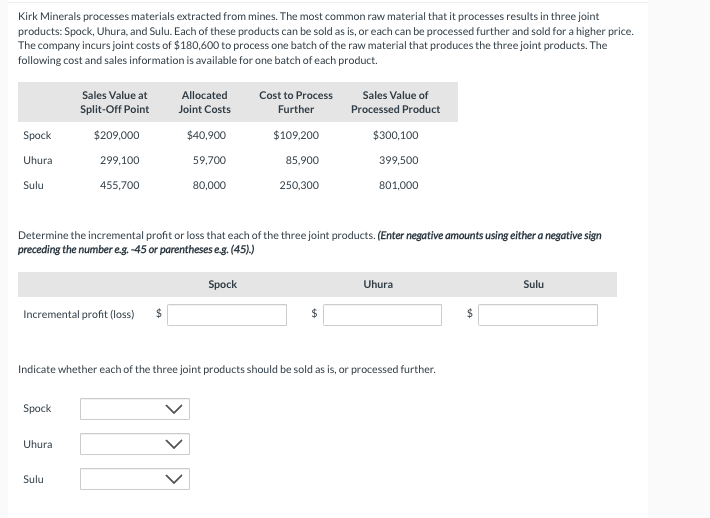Click the Sales Value at Split-Off Point header
This screenshot has width=710, height=518.
115,102
